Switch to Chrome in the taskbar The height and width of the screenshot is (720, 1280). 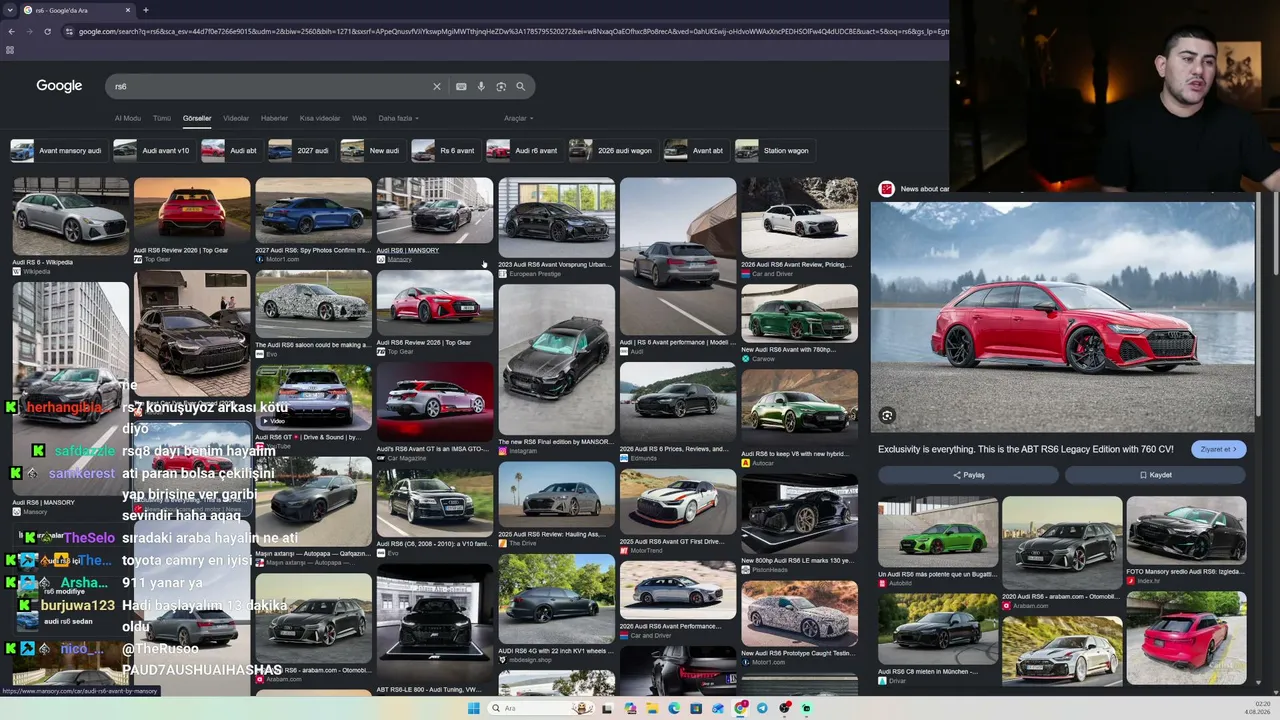(x=740, y=708)
